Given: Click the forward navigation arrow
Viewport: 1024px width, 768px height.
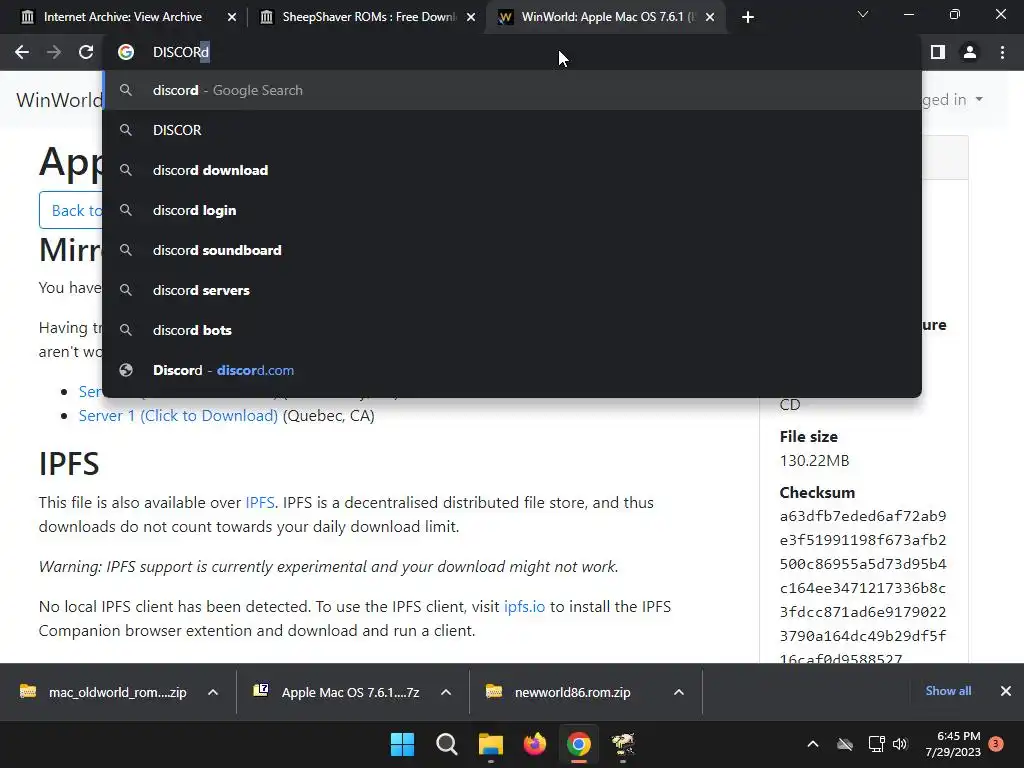Looking at the screenshot, I should point(54,52).
